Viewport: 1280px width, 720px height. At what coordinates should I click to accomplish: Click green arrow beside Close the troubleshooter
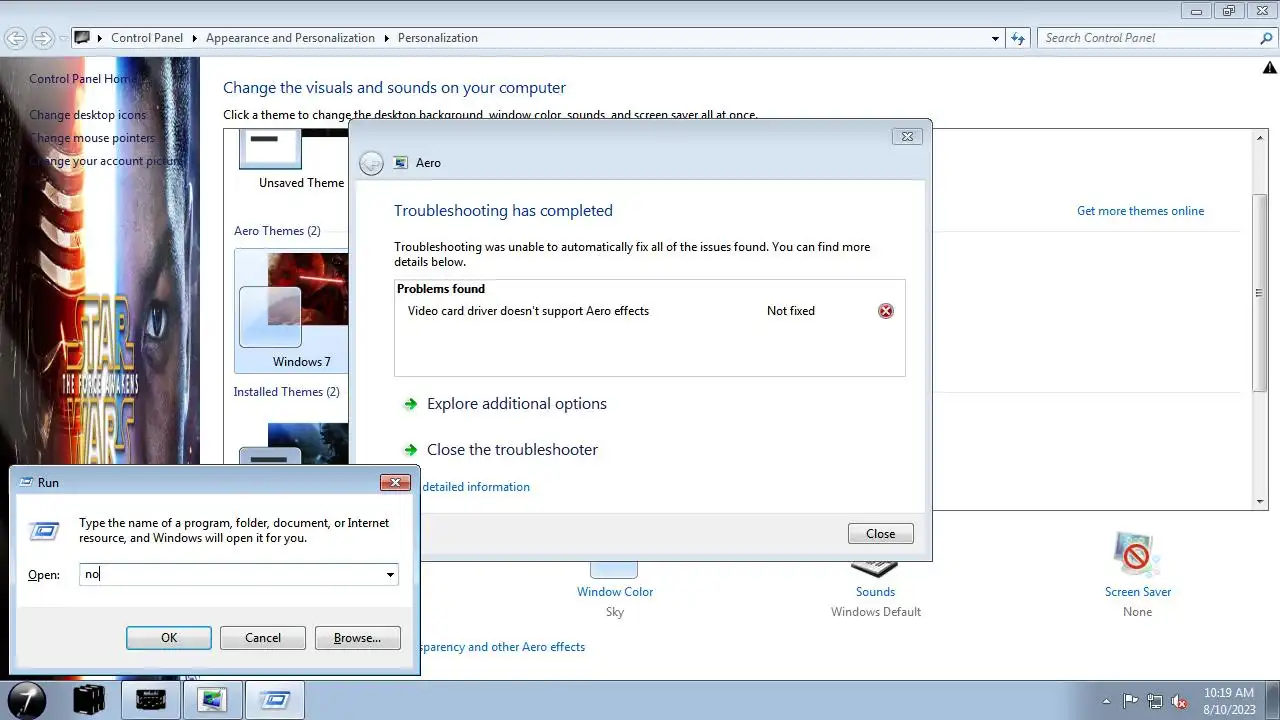click(410, 450)
